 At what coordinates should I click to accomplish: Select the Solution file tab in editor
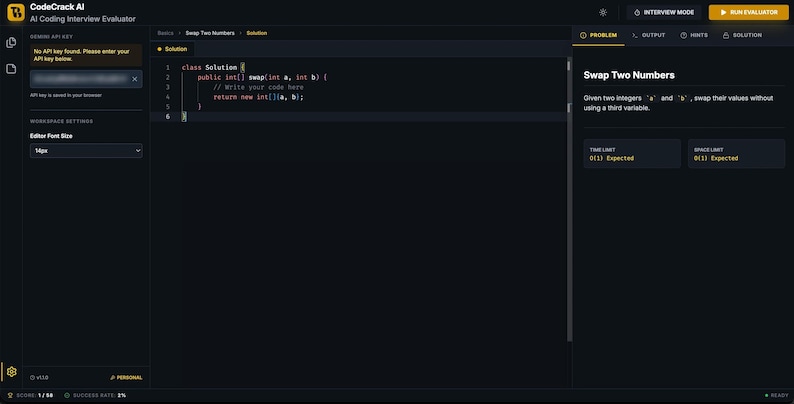click(172, 49)
